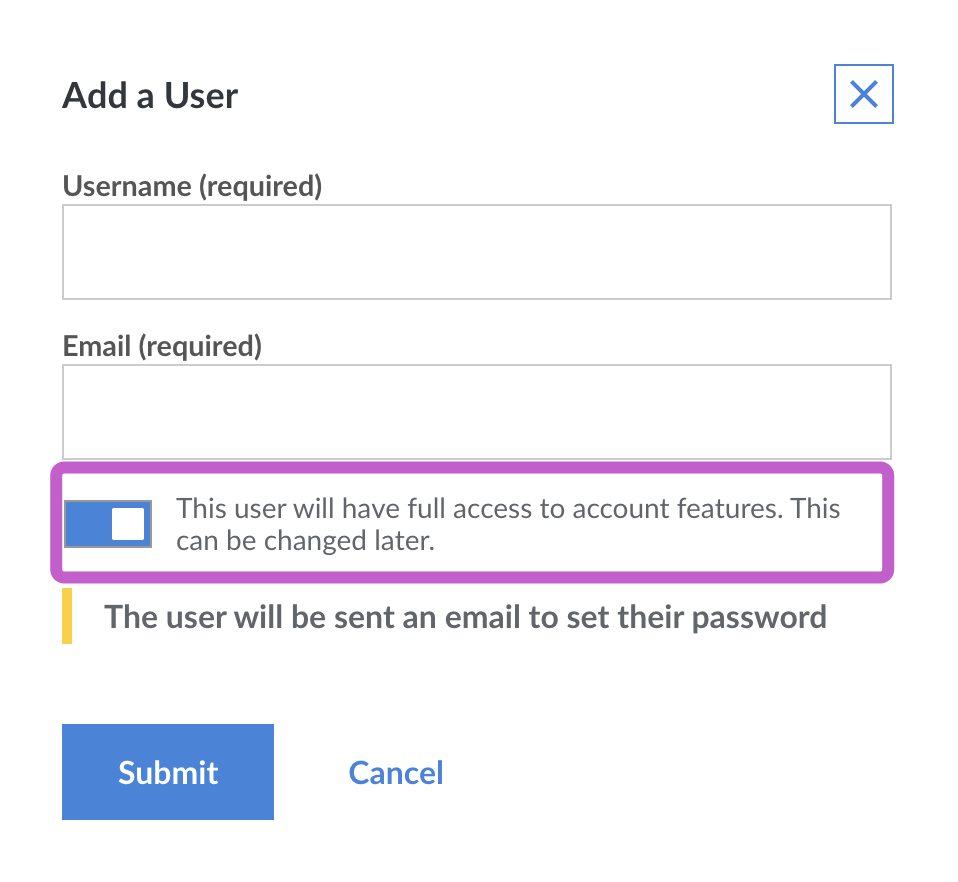Click the white knob of the access switch
Image resolution: width=958 pixels, height=882 pixels.
point(128,524)
